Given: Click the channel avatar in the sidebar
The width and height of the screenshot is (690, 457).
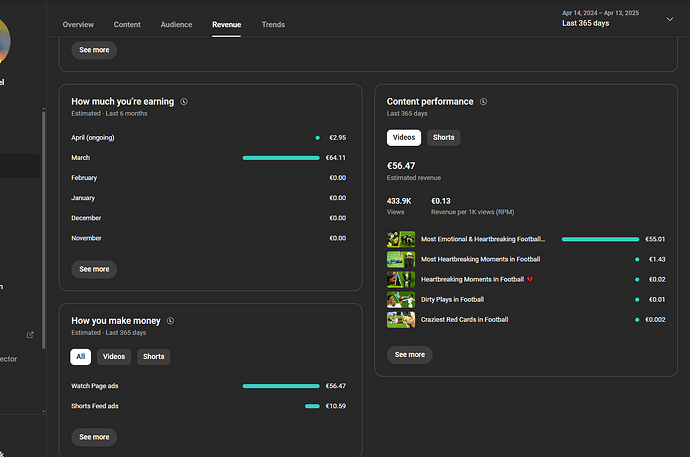Looking at the screenshot, I should pos(4,42).
